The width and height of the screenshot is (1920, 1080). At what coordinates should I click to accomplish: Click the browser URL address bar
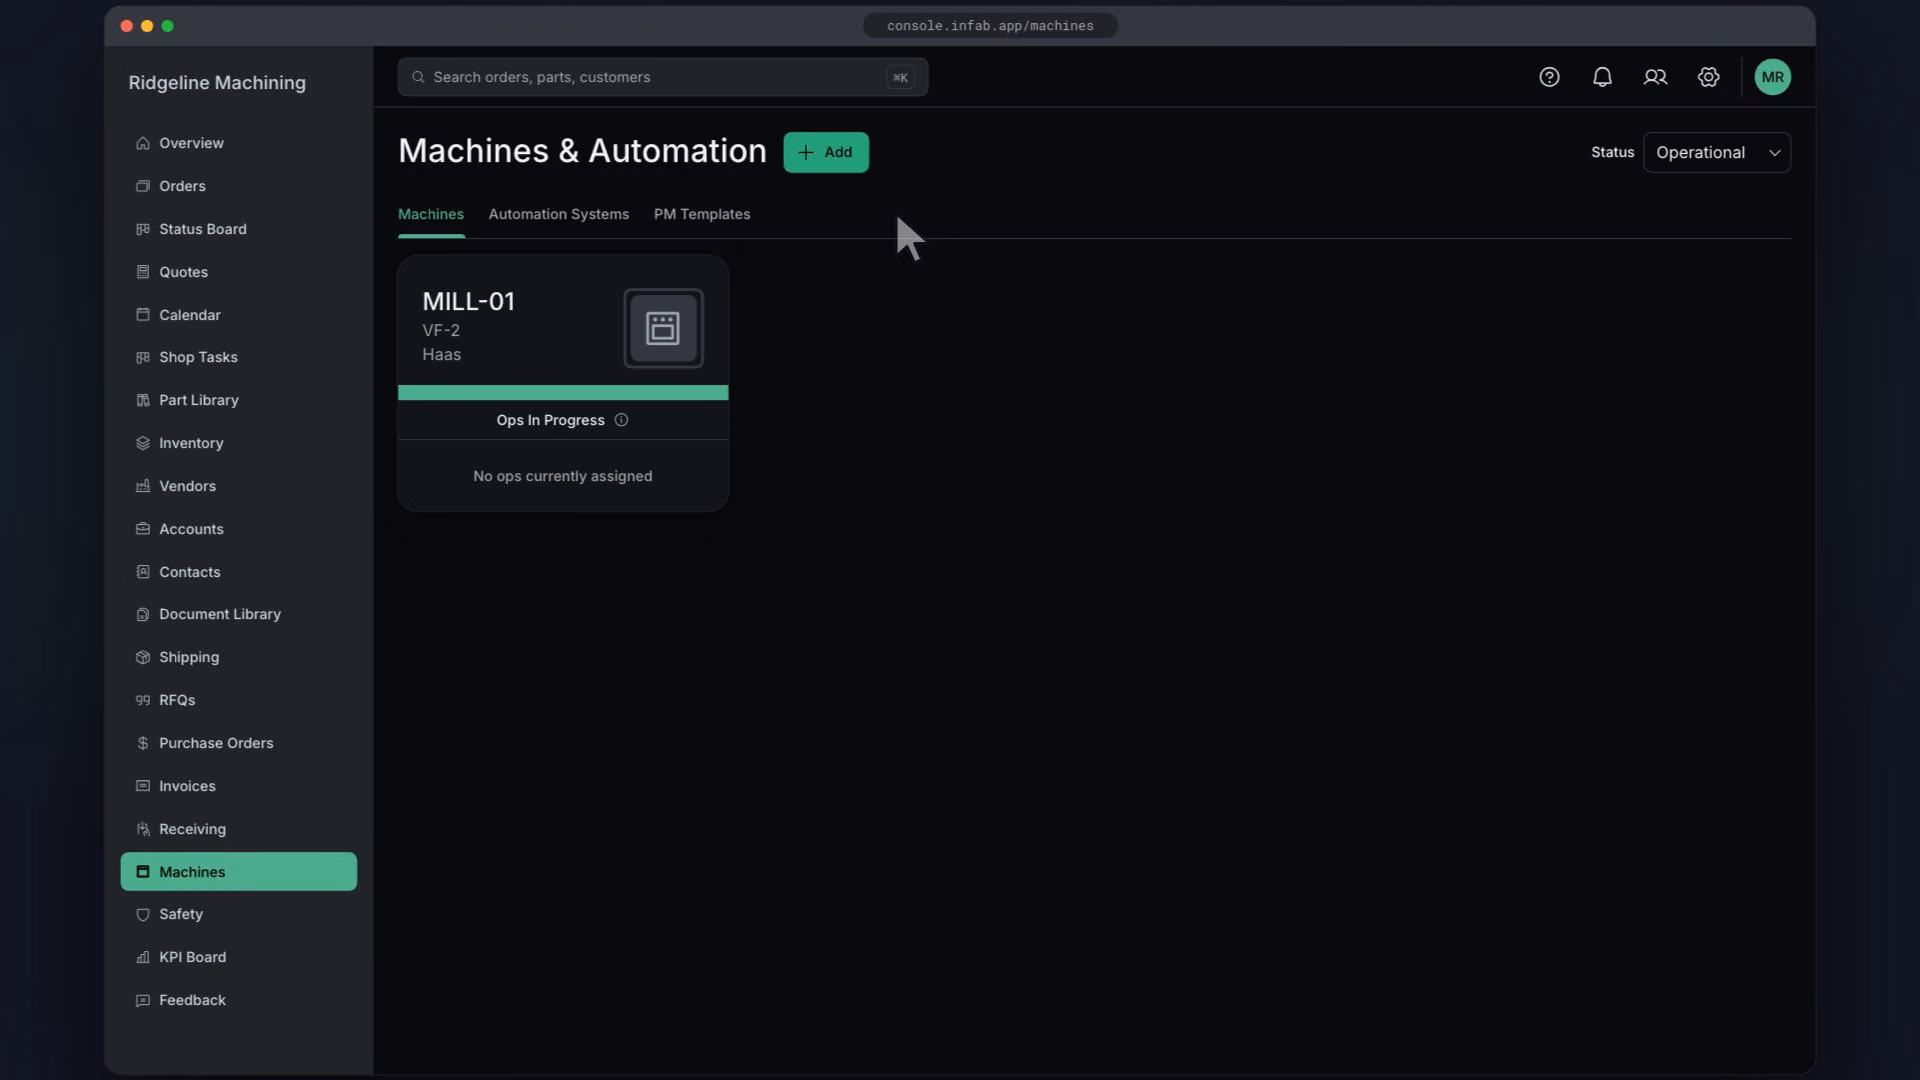[990, 26]
